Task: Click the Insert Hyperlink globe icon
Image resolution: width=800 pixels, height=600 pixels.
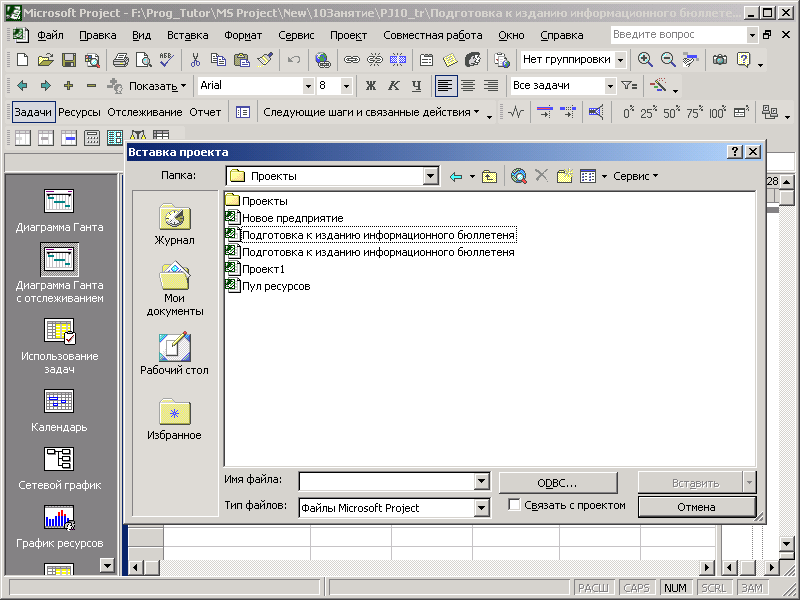Action: 322,60
